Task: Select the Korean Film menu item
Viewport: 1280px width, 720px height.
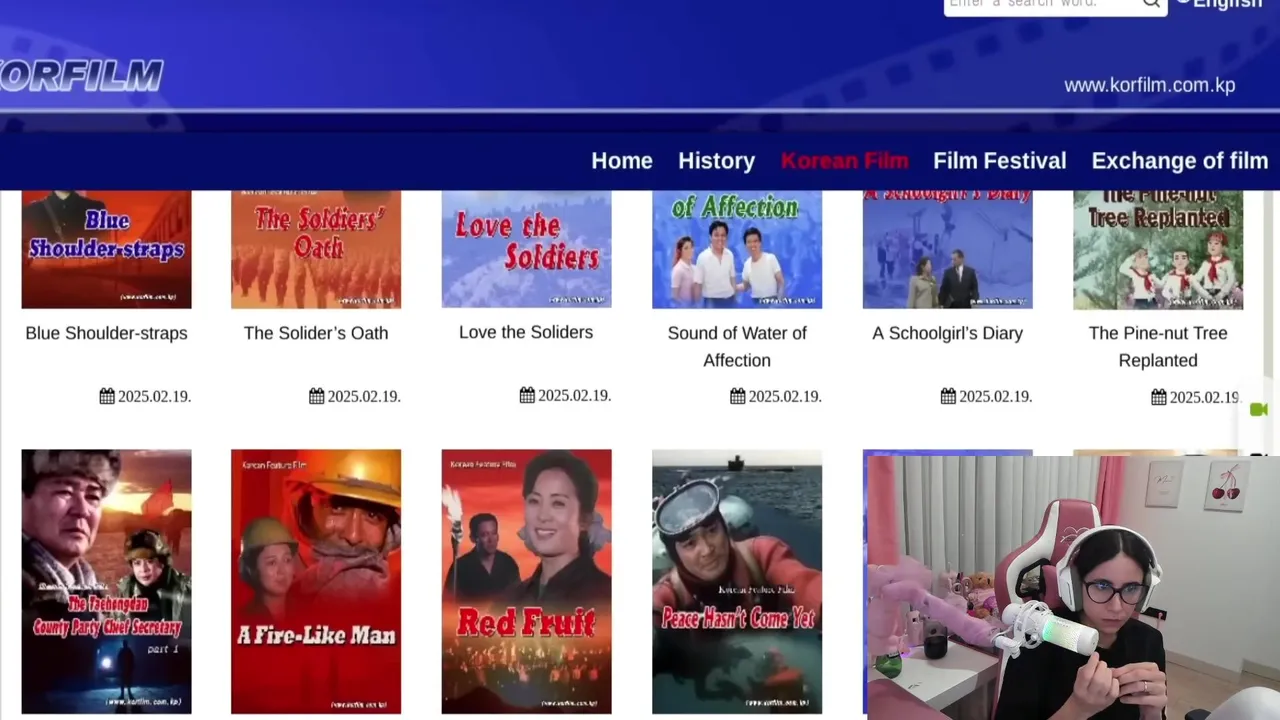Action: [844, 161]
